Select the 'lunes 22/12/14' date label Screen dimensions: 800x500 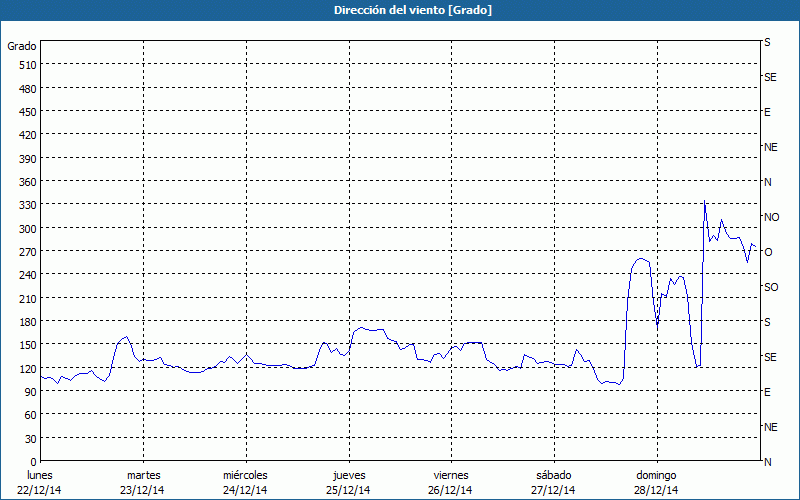click(x=40, y=482)
